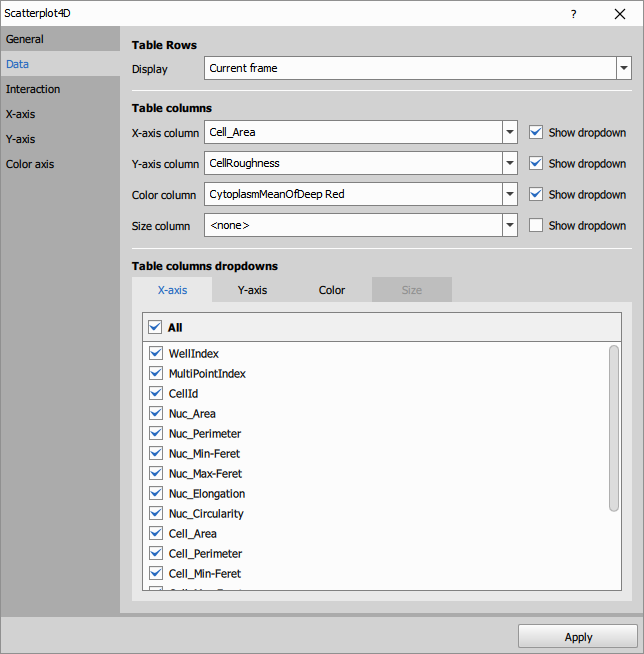Viewport: 644px width, 654px height.
Task: Click the disabled Size dropdowns tab
Action: coord(412,290)
